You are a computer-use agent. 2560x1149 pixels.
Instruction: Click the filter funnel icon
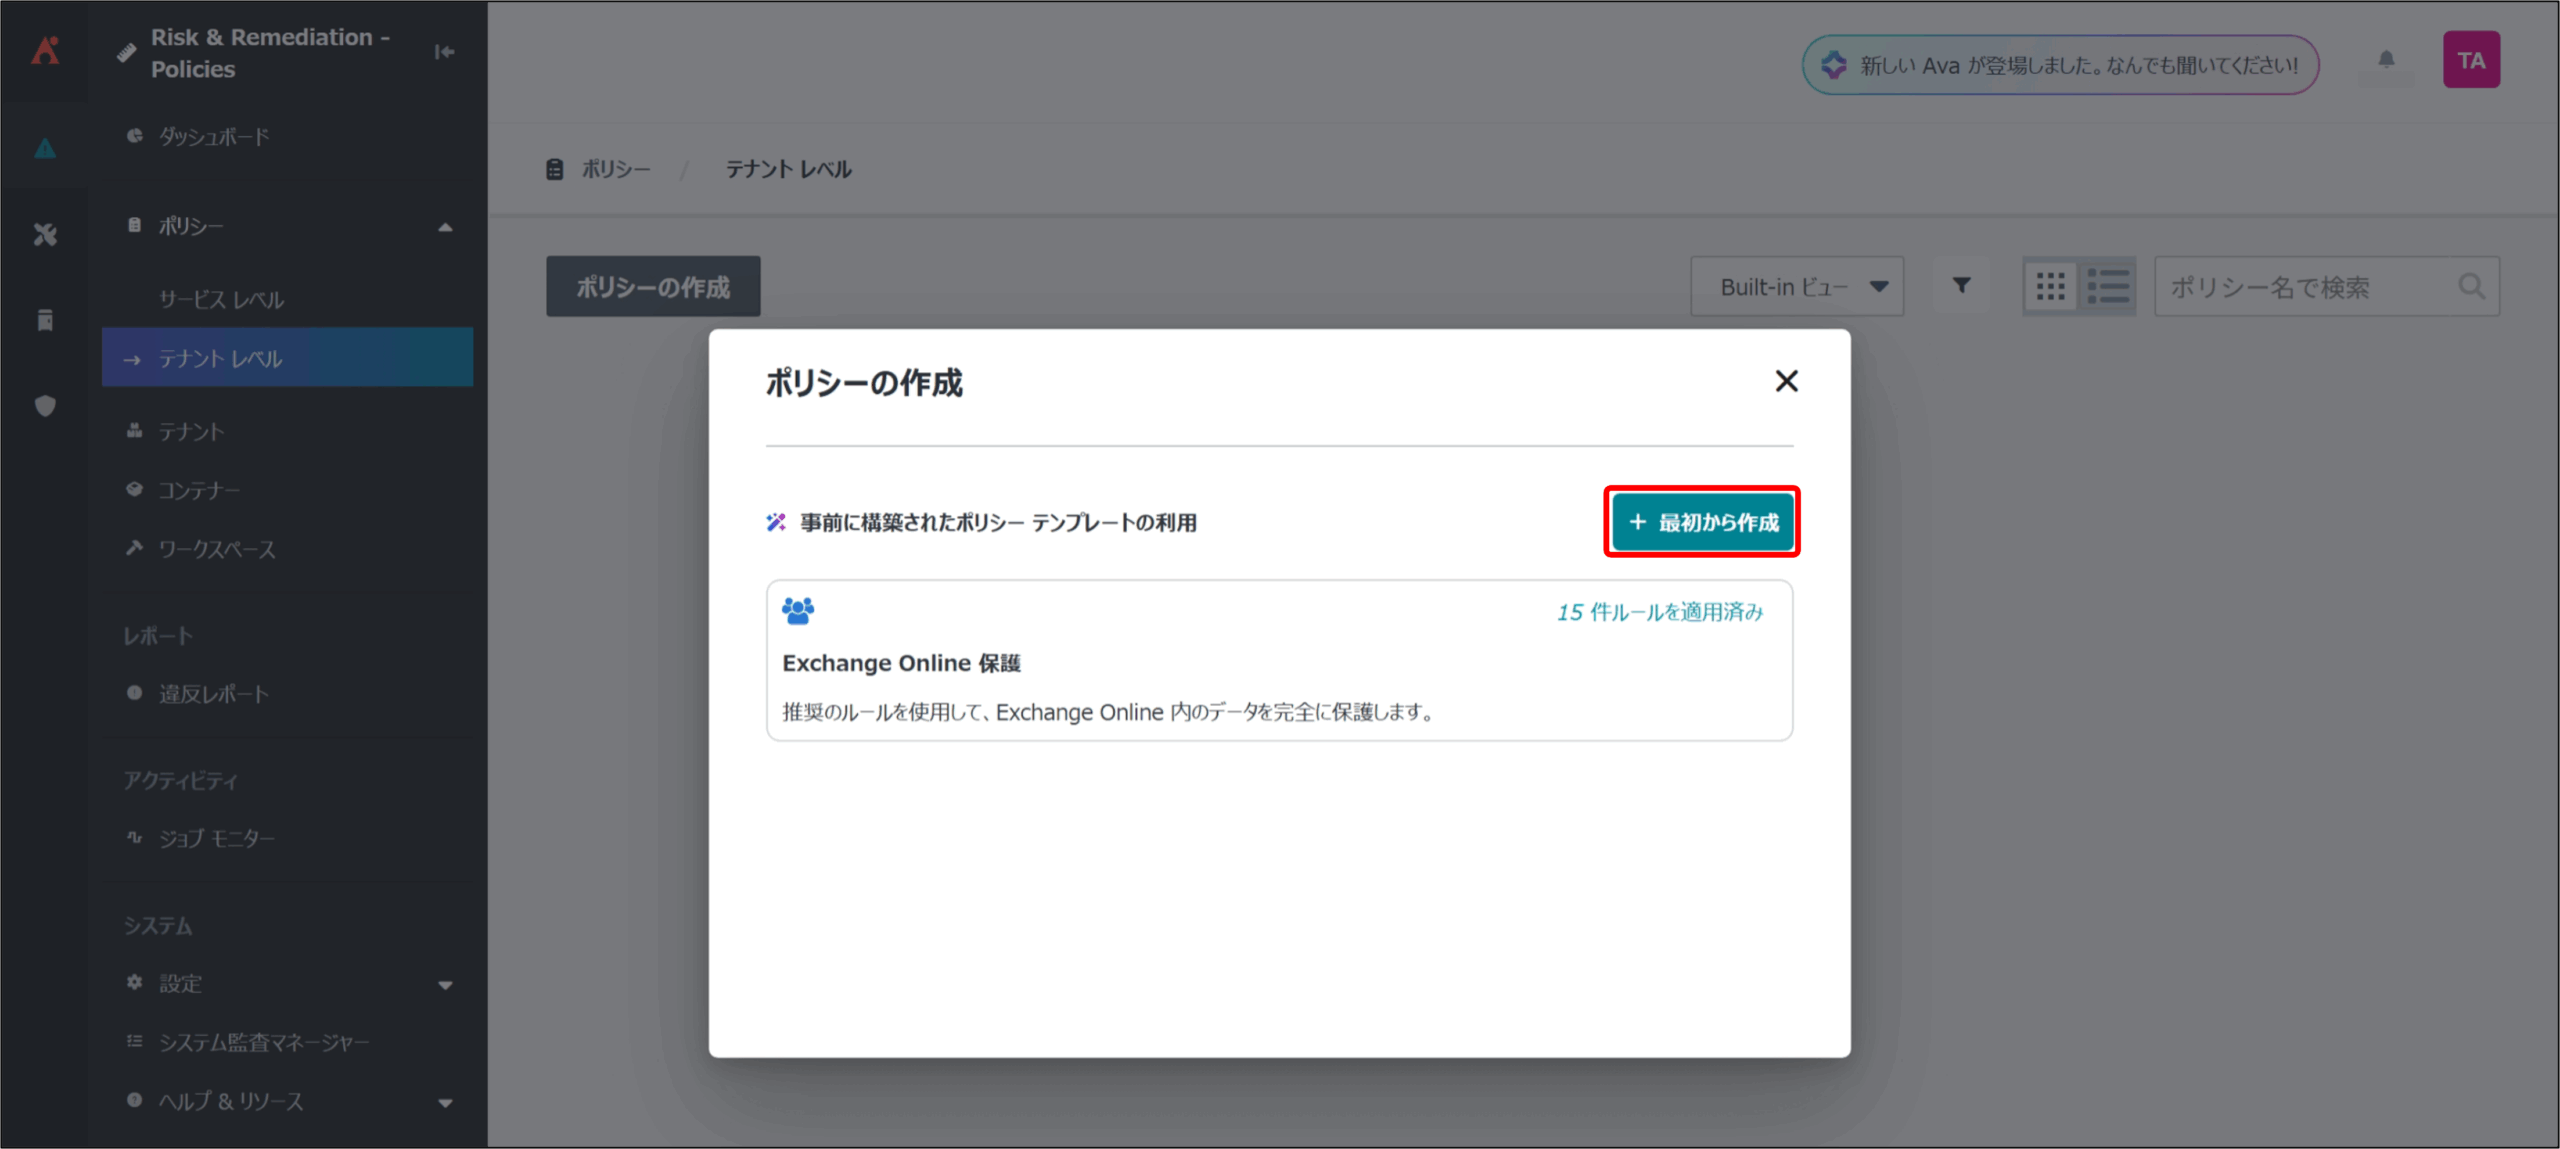pyautogui.click(x=1961, y=287)
